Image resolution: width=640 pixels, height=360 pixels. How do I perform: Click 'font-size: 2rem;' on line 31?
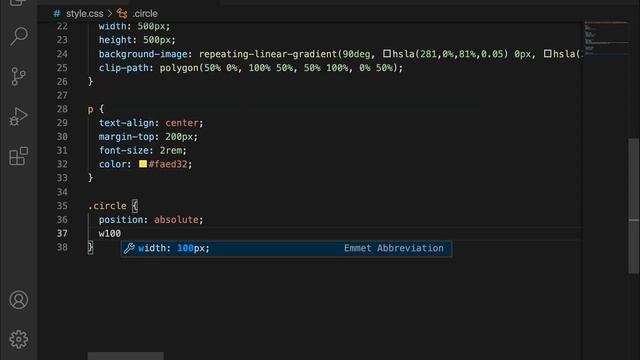tap(142, 150)
